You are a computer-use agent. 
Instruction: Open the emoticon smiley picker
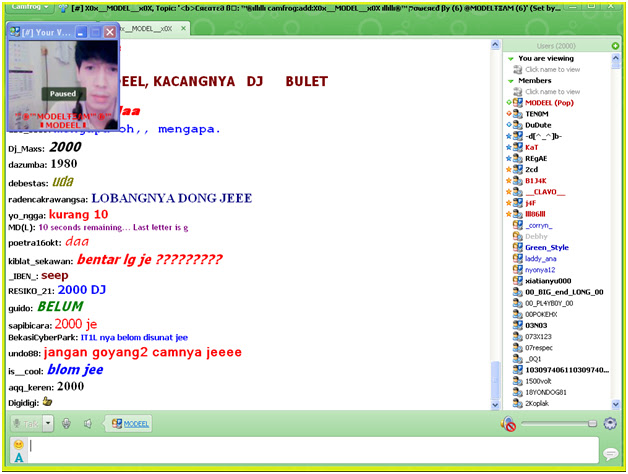click(x=18, y=444)
